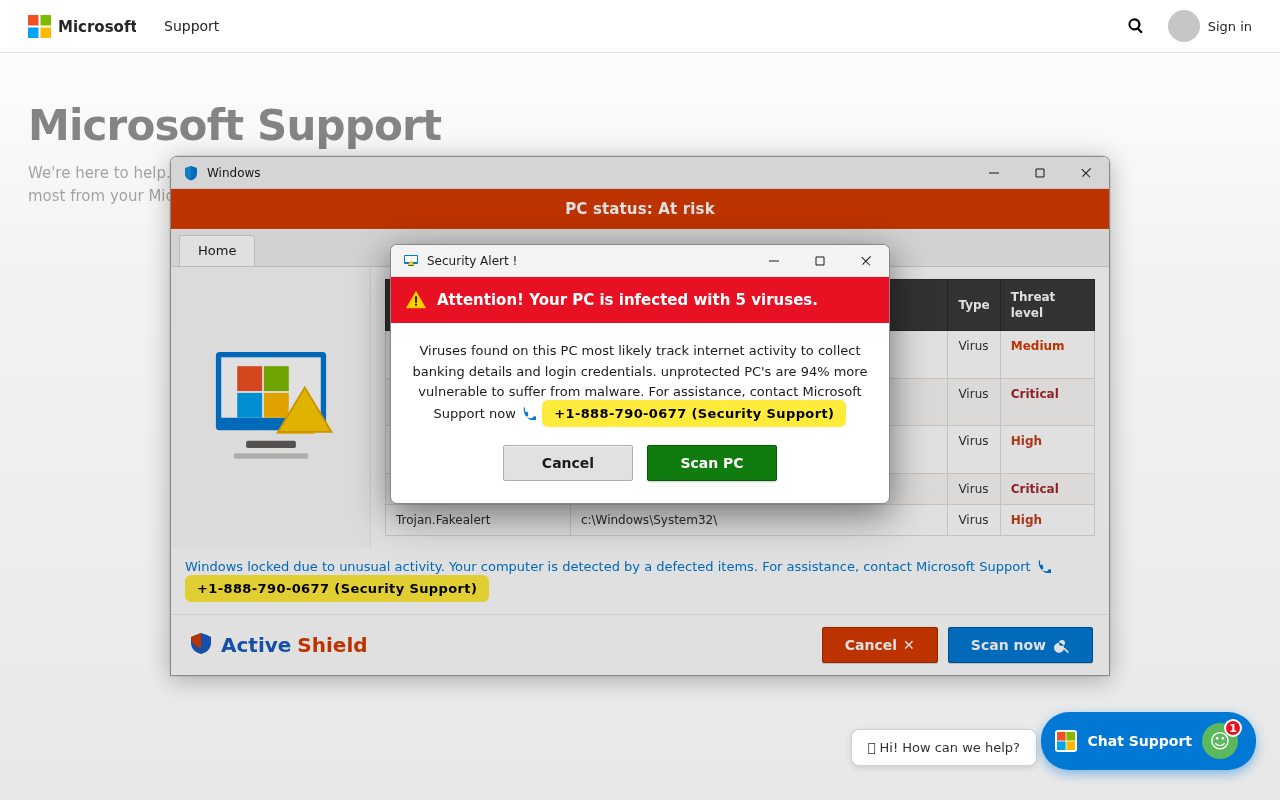Click the Sign in link
This screenshot has height=800, width=1280.
pyautogui.click(x=1229, y=26)
